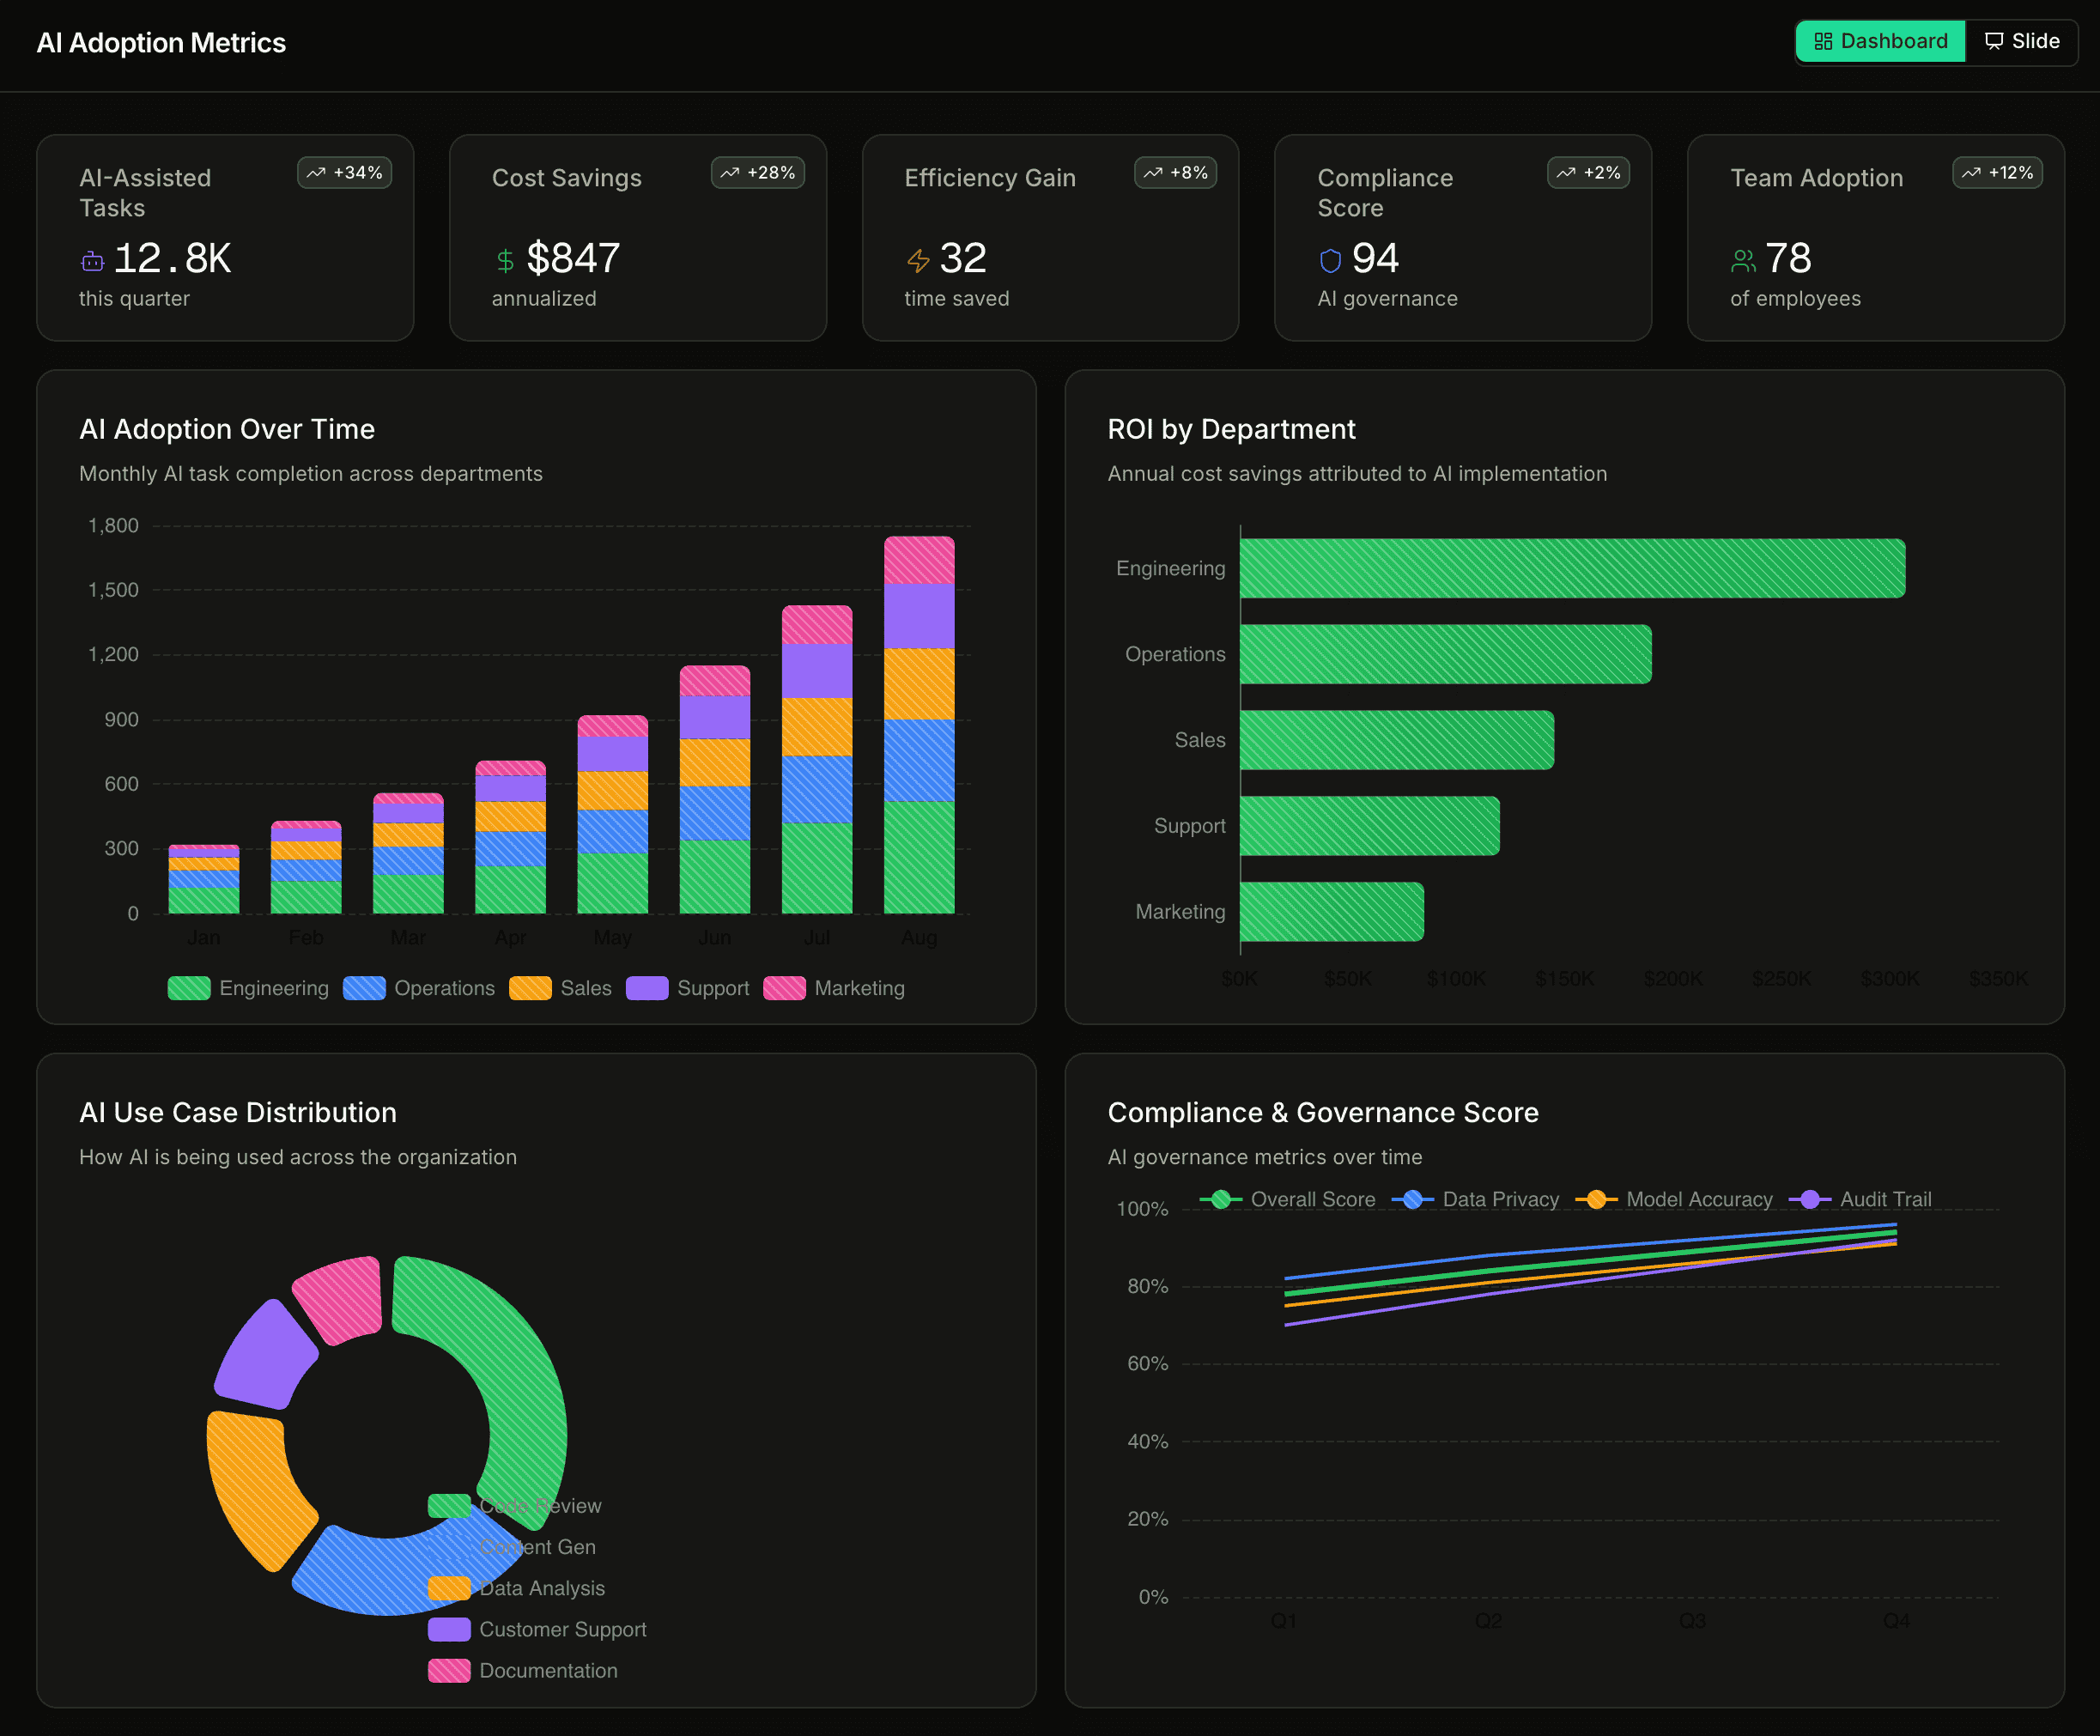This screenshot has width=2100, height=1736.
Task: Click the users icon in Team Adoption
Action: click(x=1743, y=261)
